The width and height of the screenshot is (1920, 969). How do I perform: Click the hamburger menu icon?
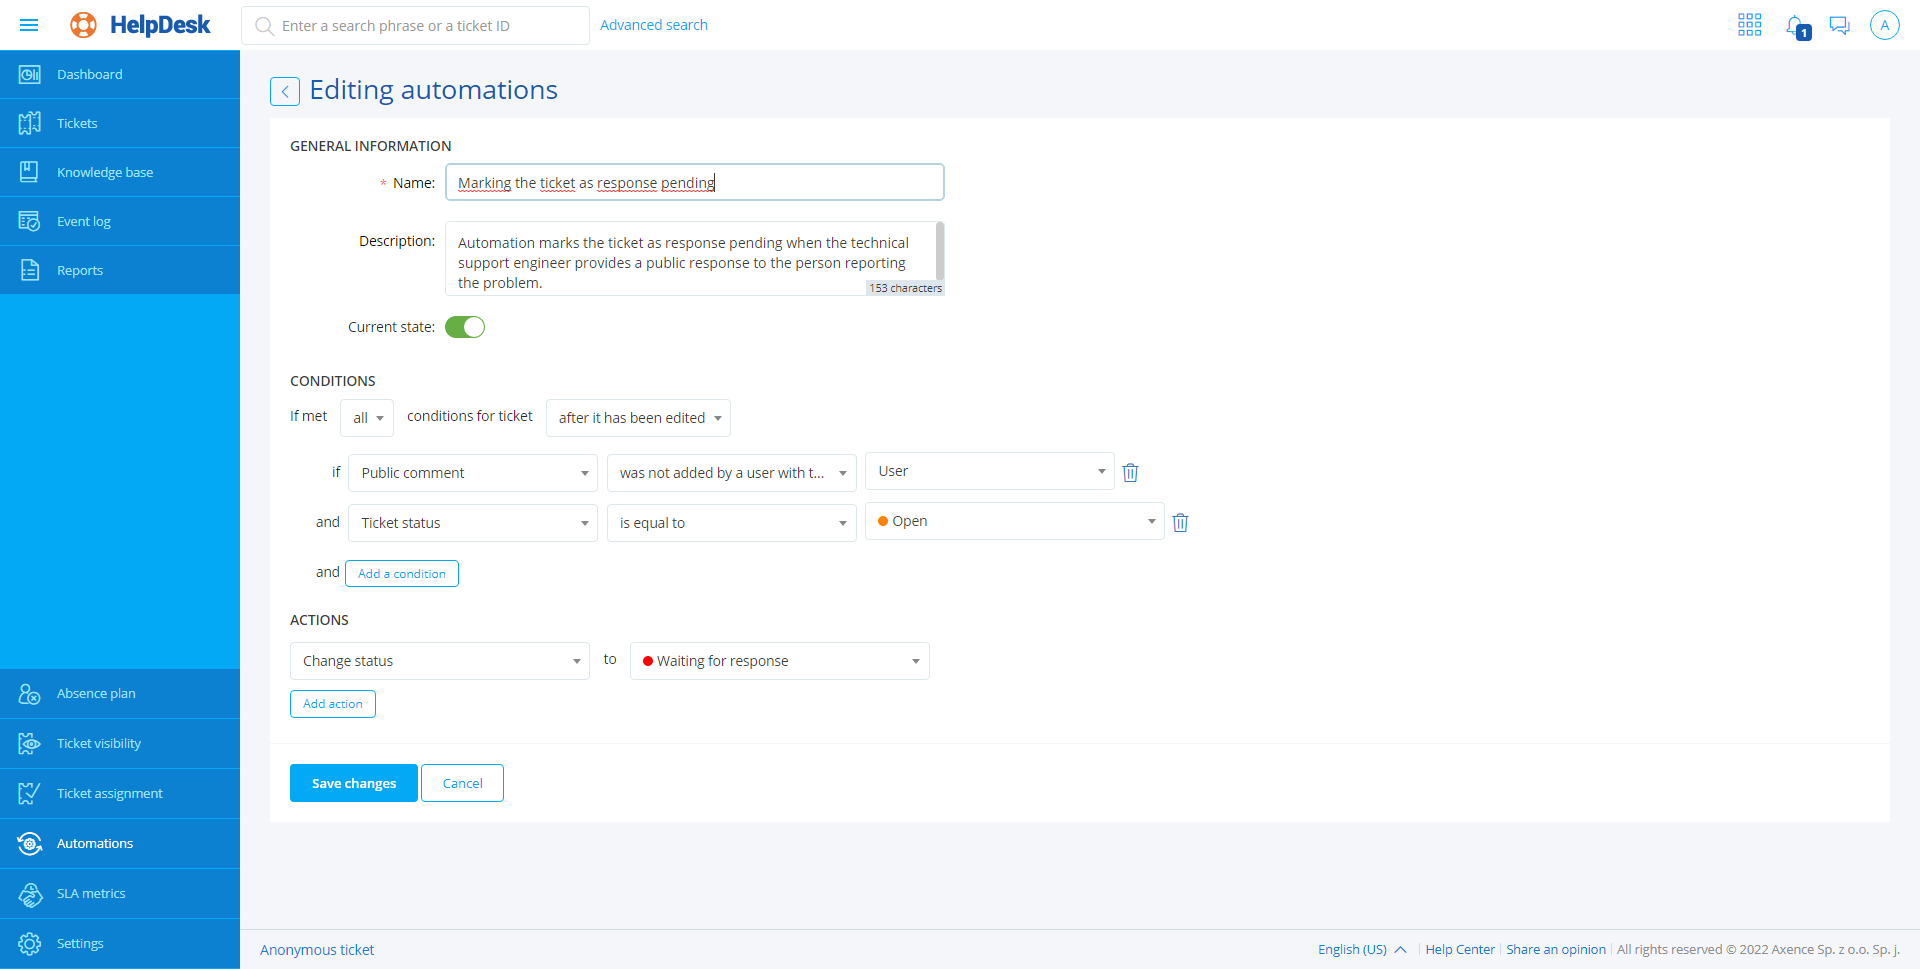[29, 25]
